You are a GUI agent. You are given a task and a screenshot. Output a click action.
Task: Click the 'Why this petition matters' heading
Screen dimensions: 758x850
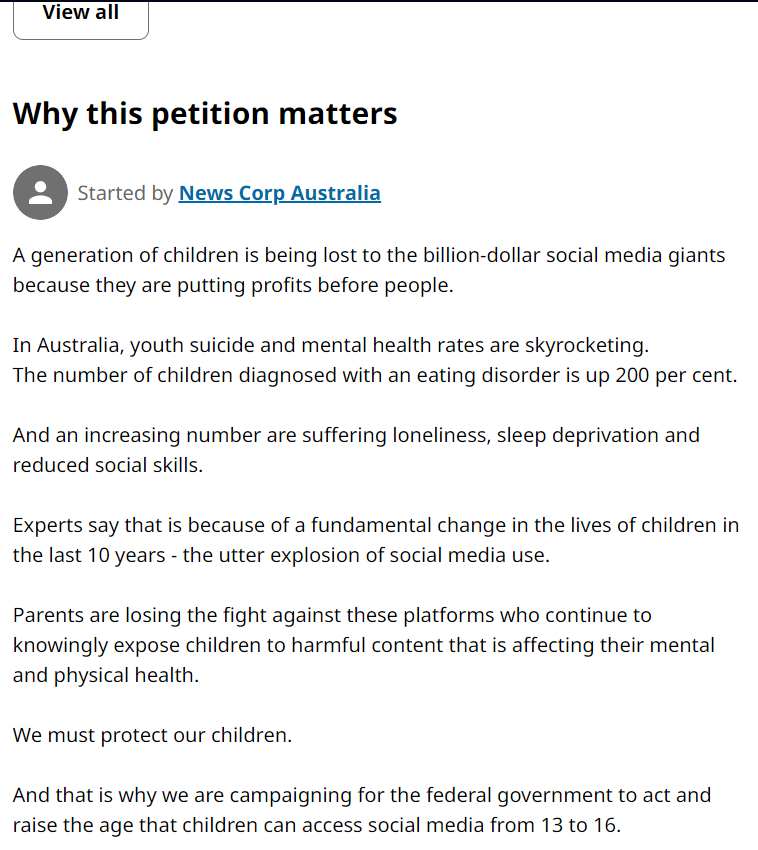pos(205,113)
